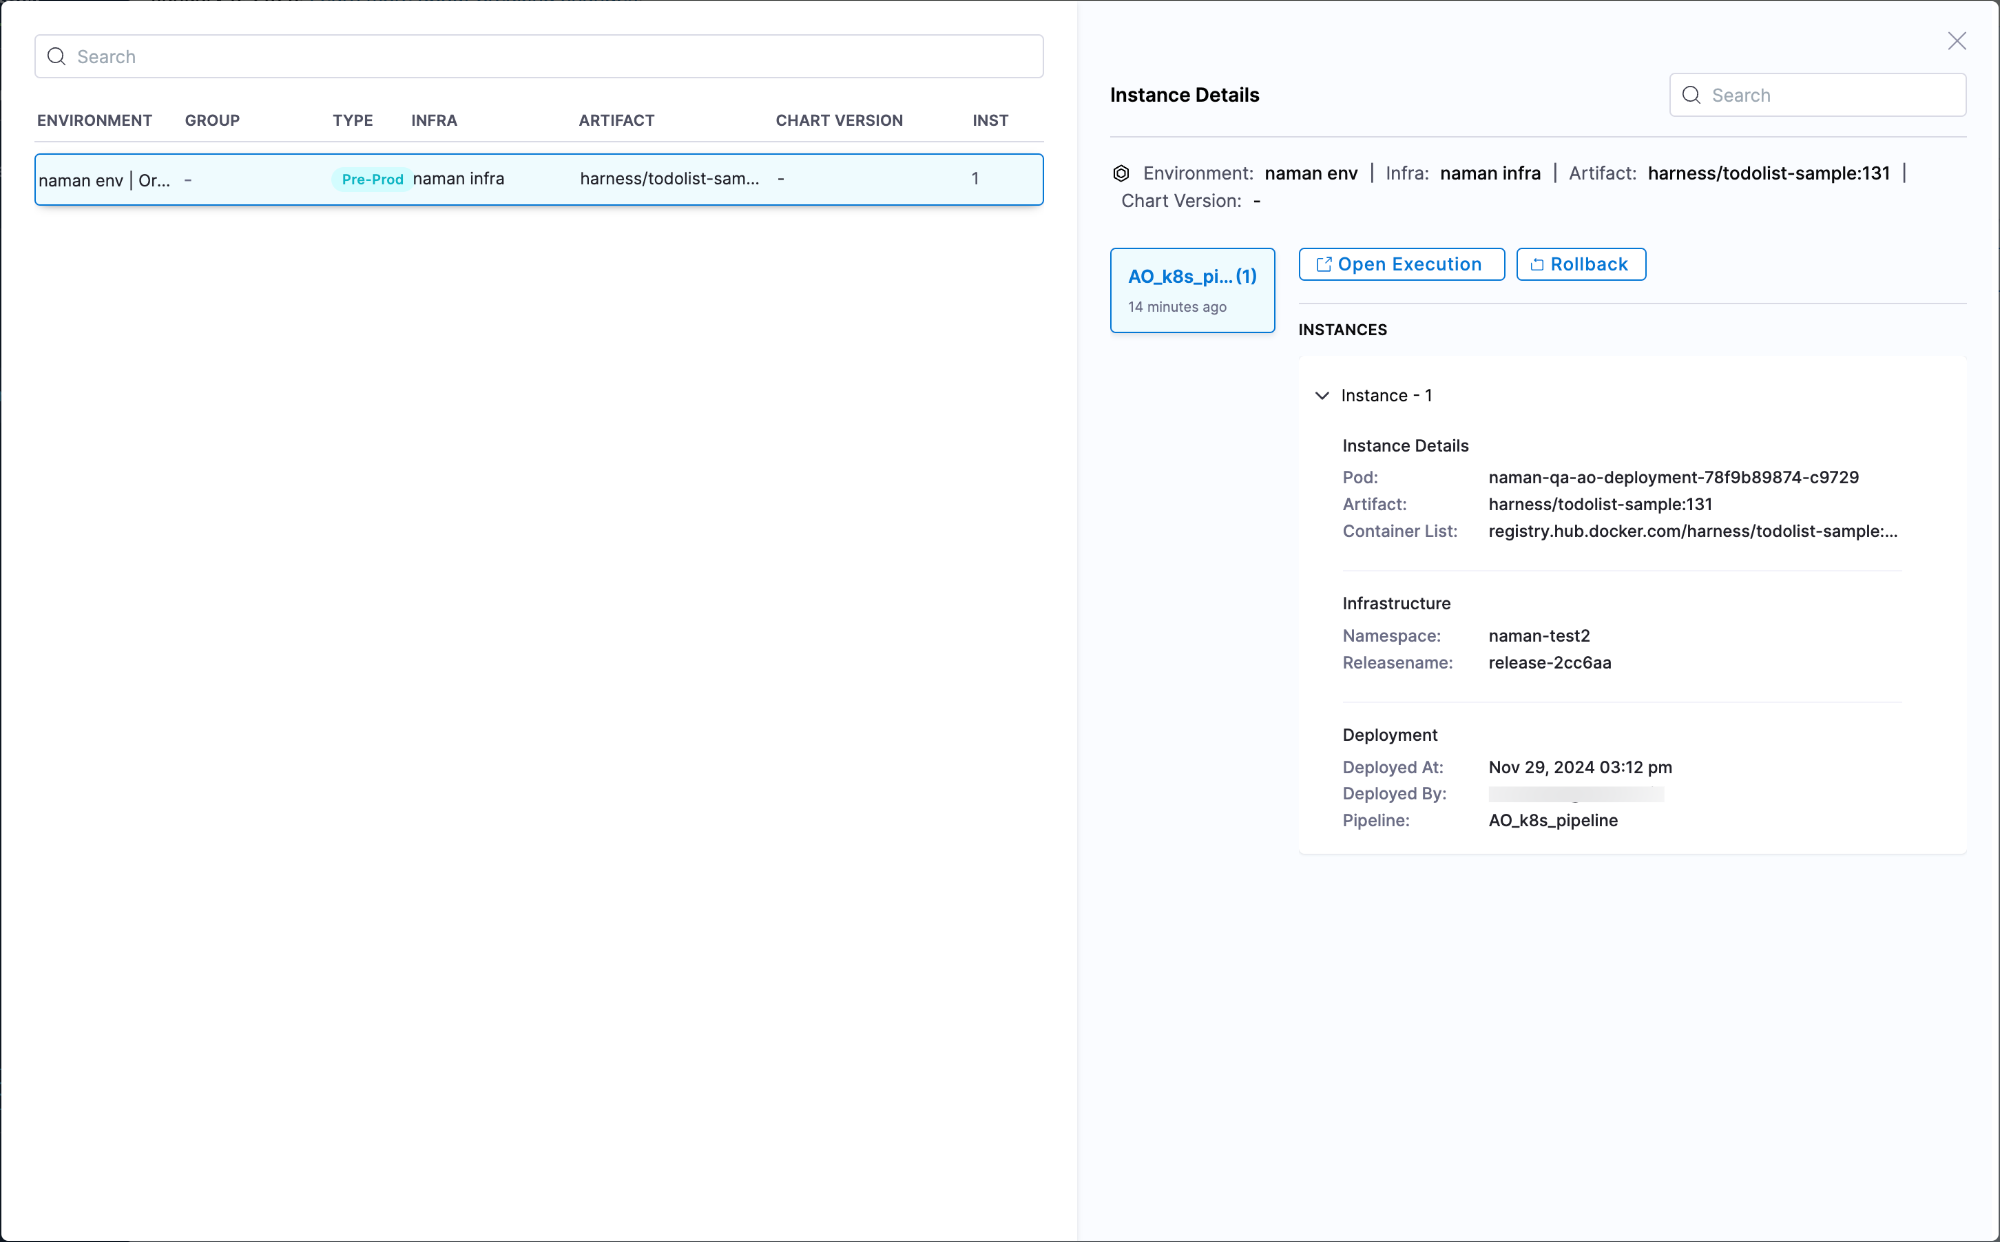This screenshot has width=2000, height=1242.
Task: Click the CHART VERSION column header
Action: 839,121
